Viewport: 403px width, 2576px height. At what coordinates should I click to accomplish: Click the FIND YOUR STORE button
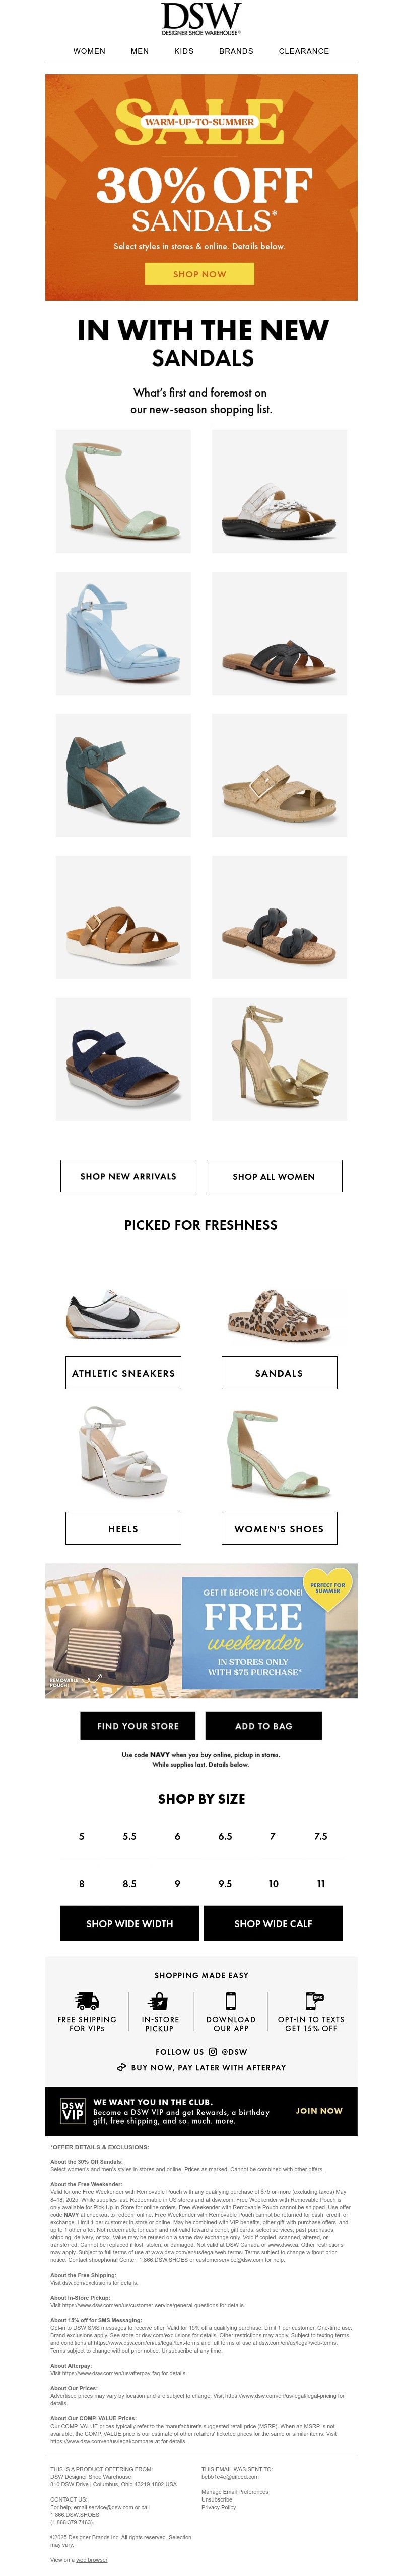click(x=138, y=1726)
